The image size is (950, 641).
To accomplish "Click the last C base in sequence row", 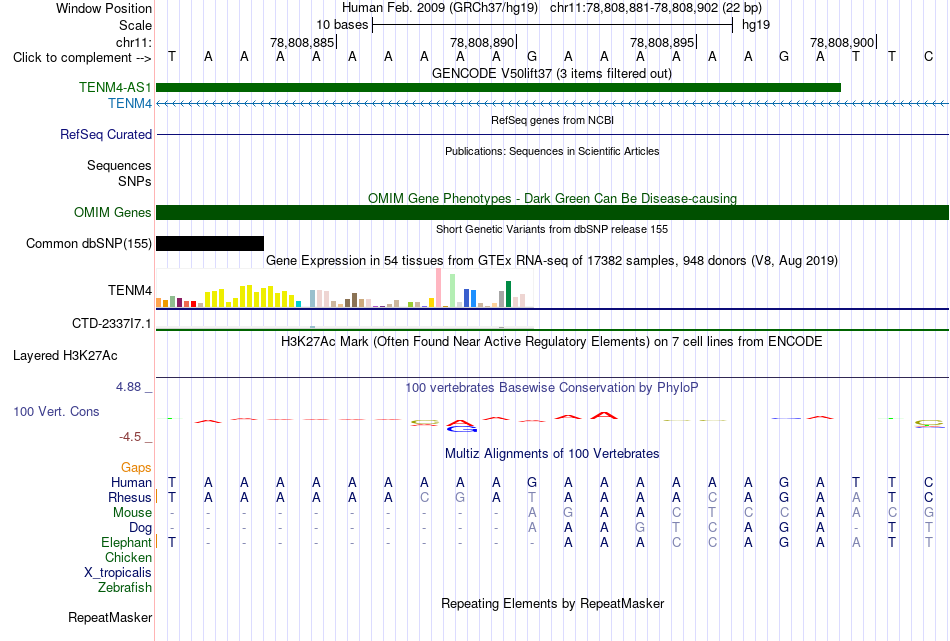I will tap(928, 57).
